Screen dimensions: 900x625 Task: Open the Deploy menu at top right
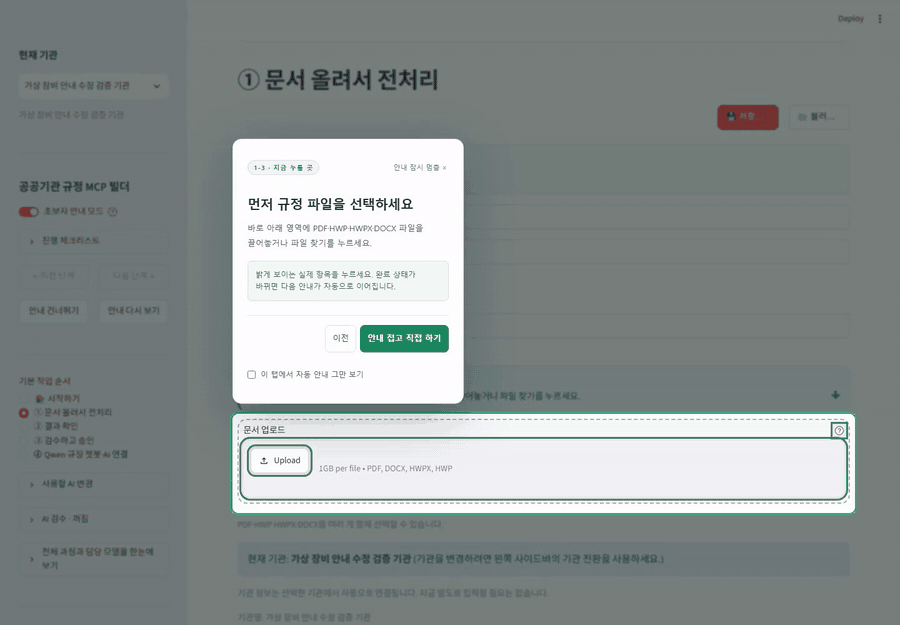851,19
